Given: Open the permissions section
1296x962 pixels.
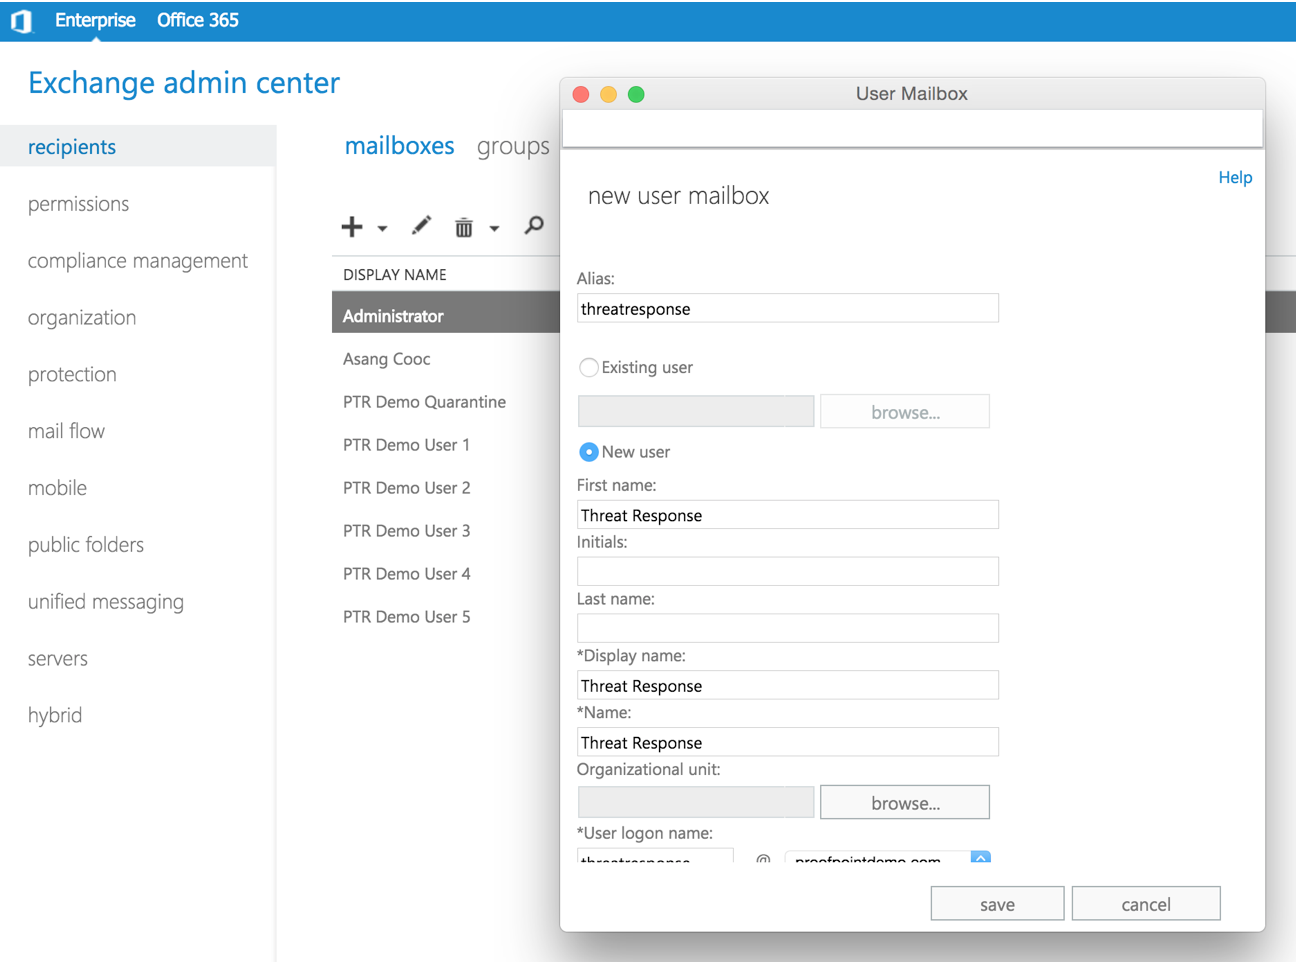Looking at the screenshot, I should [x=78, y=204].
